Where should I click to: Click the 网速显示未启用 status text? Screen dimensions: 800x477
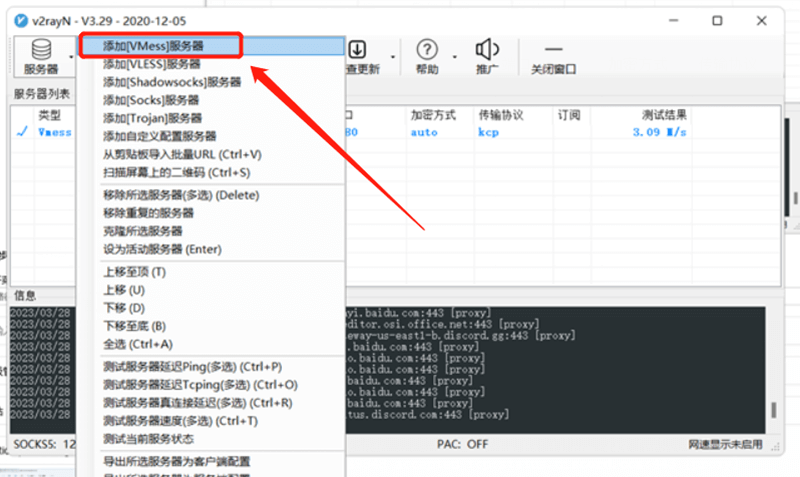click(x=725, y=444)
